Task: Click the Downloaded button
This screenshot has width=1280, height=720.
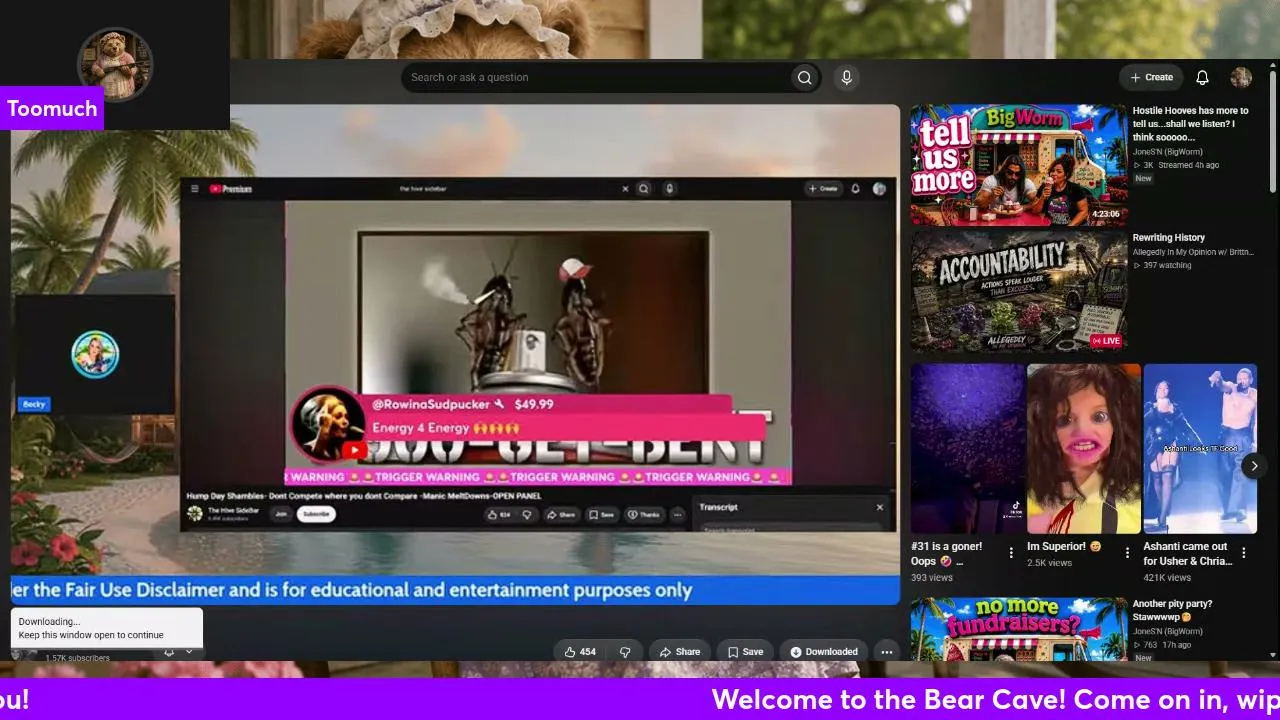Action: click(824, 652)
